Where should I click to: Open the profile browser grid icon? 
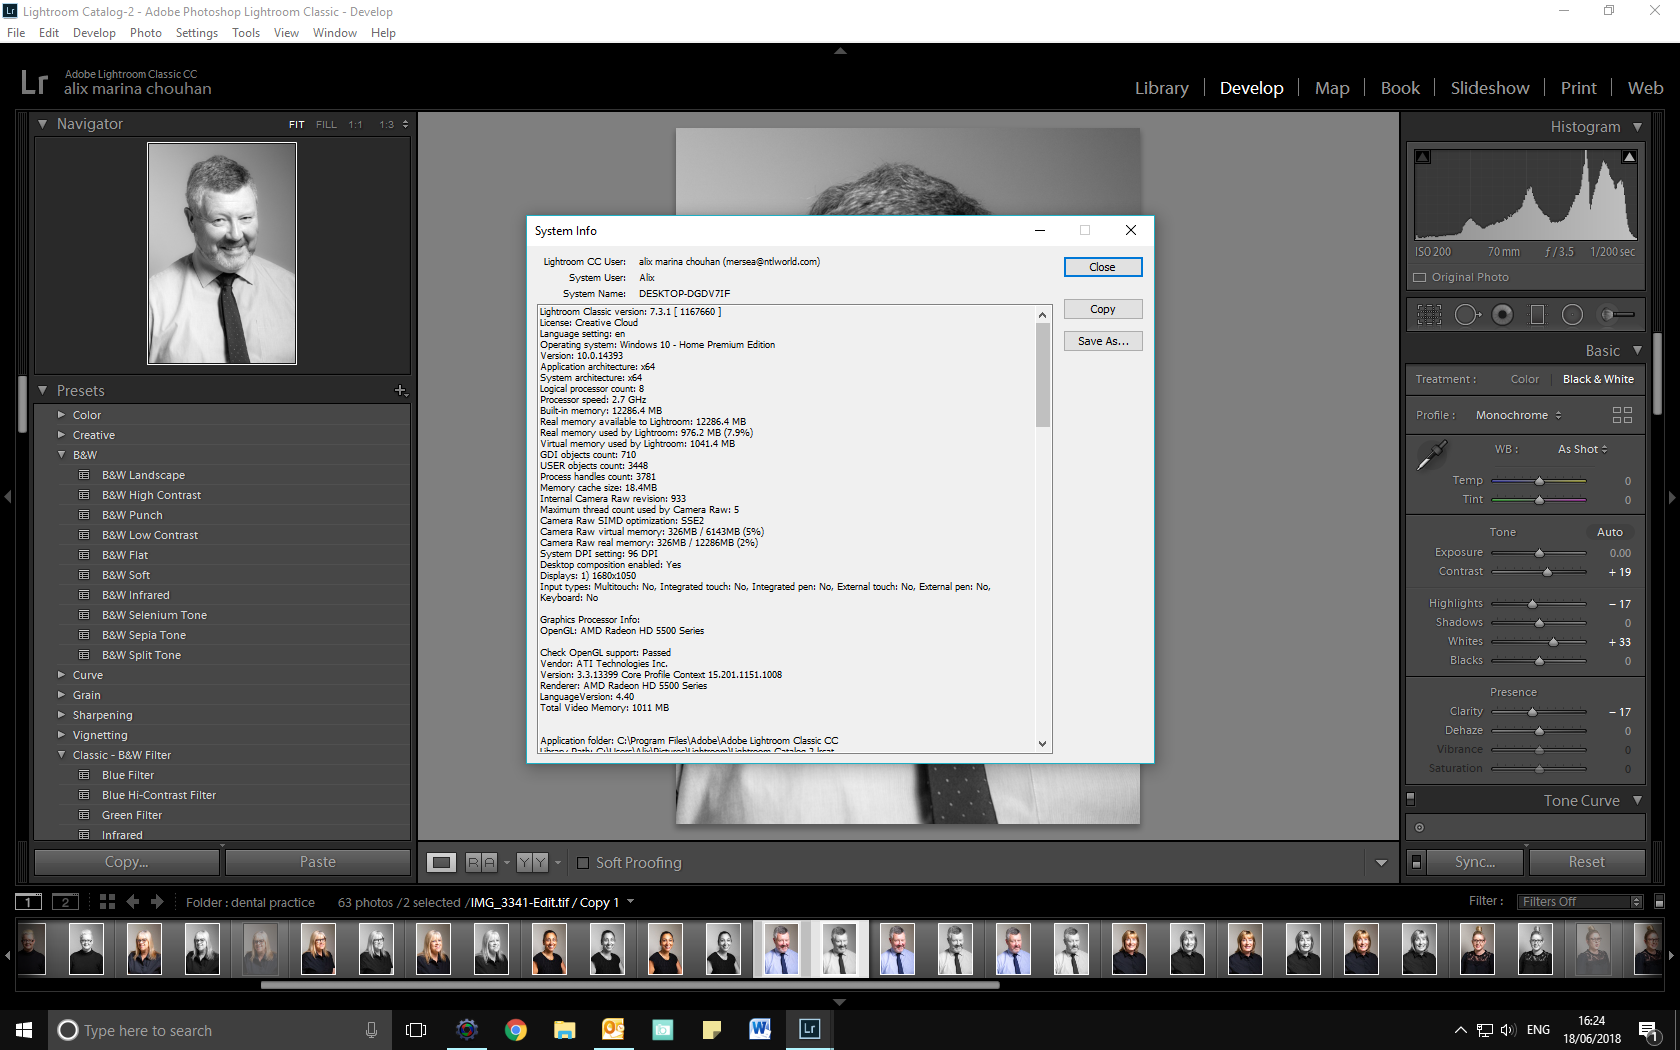tap(1622, 415)
